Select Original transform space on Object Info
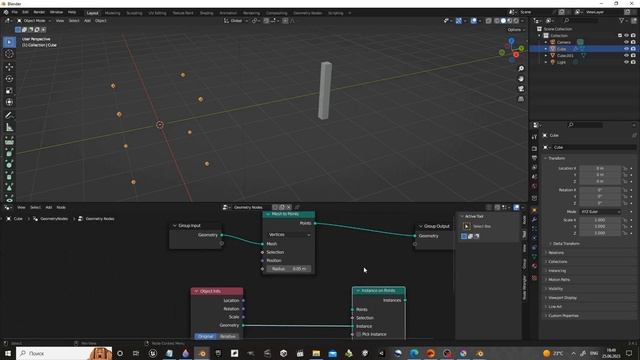 pos(206,336)
